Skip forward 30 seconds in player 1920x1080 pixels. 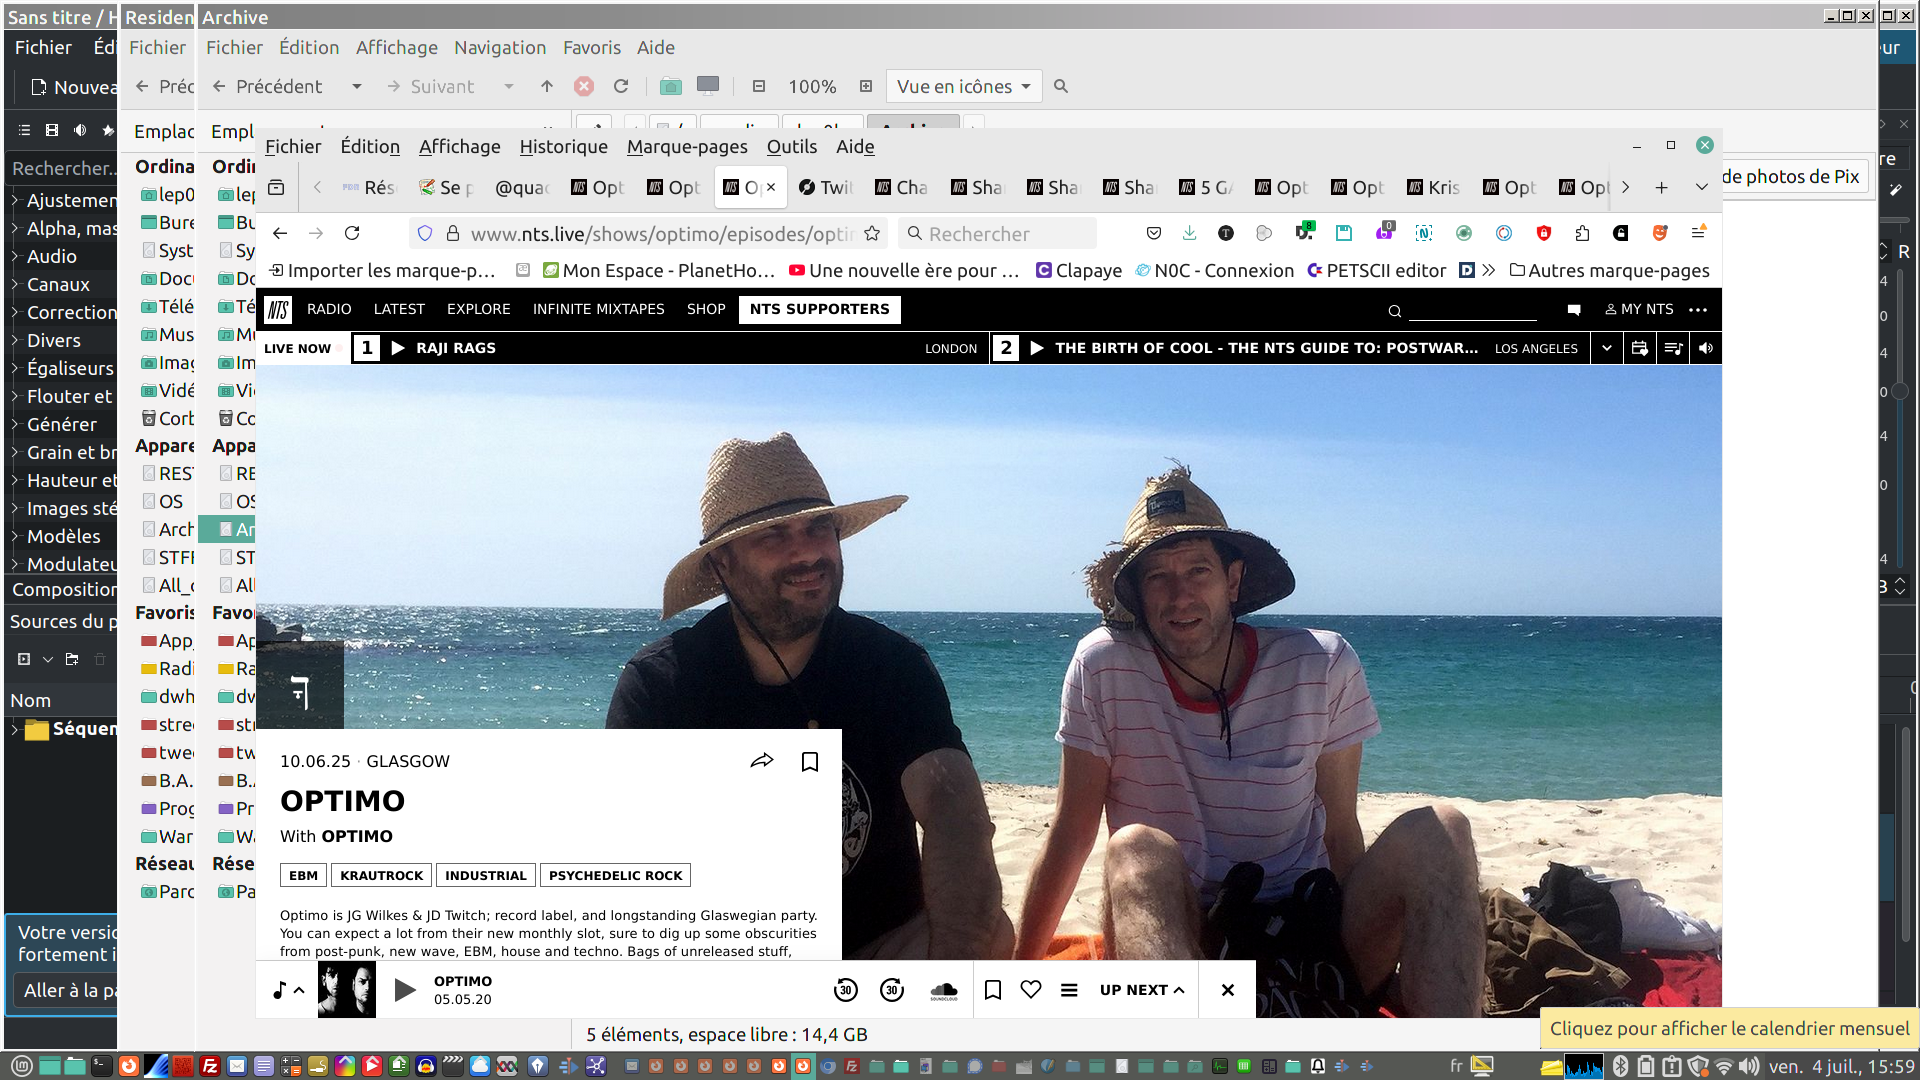[892, 990]
